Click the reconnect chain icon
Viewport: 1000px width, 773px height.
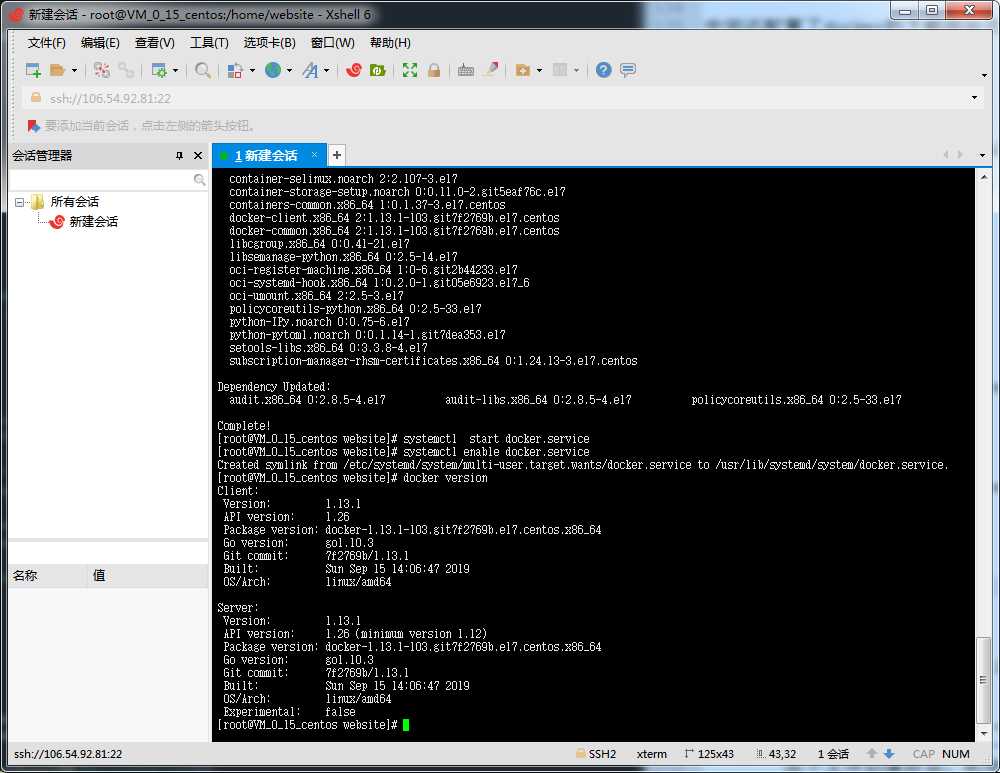pyautogui.click(x=126, y=70)
